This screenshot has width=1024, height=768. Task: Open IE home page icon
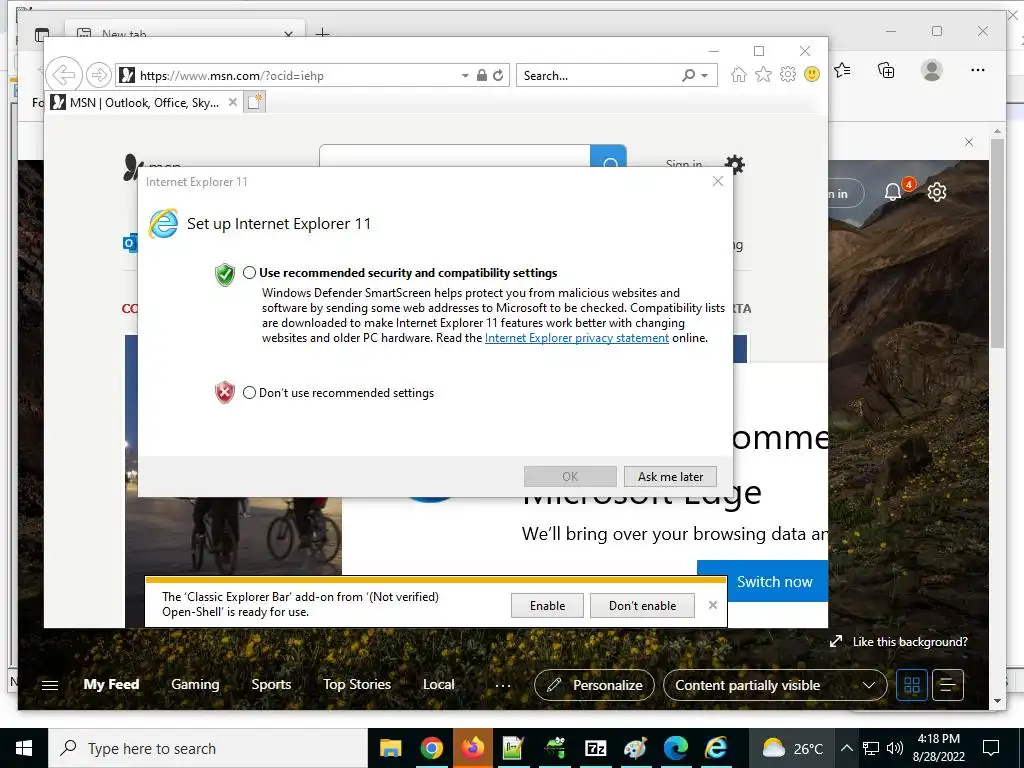tap(738, 74)
